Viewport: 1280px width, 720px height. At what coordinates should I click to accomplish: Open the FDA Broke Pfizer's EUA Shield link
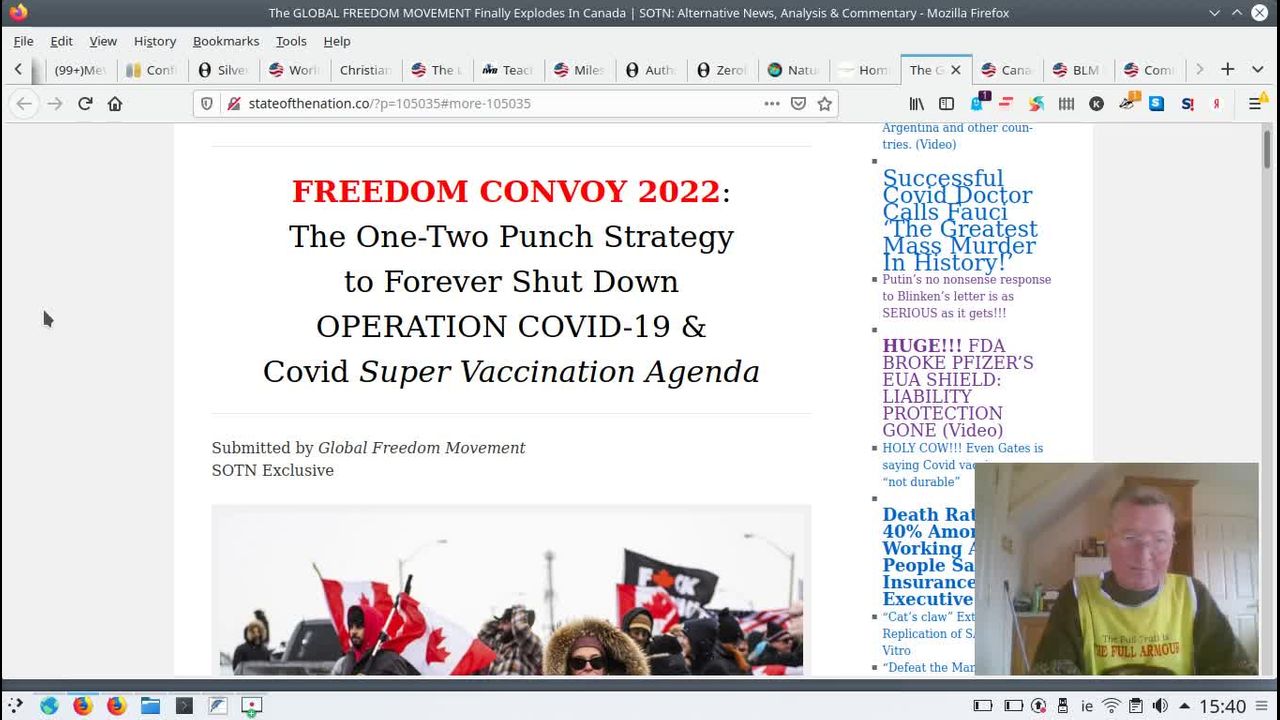click(957, 388)
